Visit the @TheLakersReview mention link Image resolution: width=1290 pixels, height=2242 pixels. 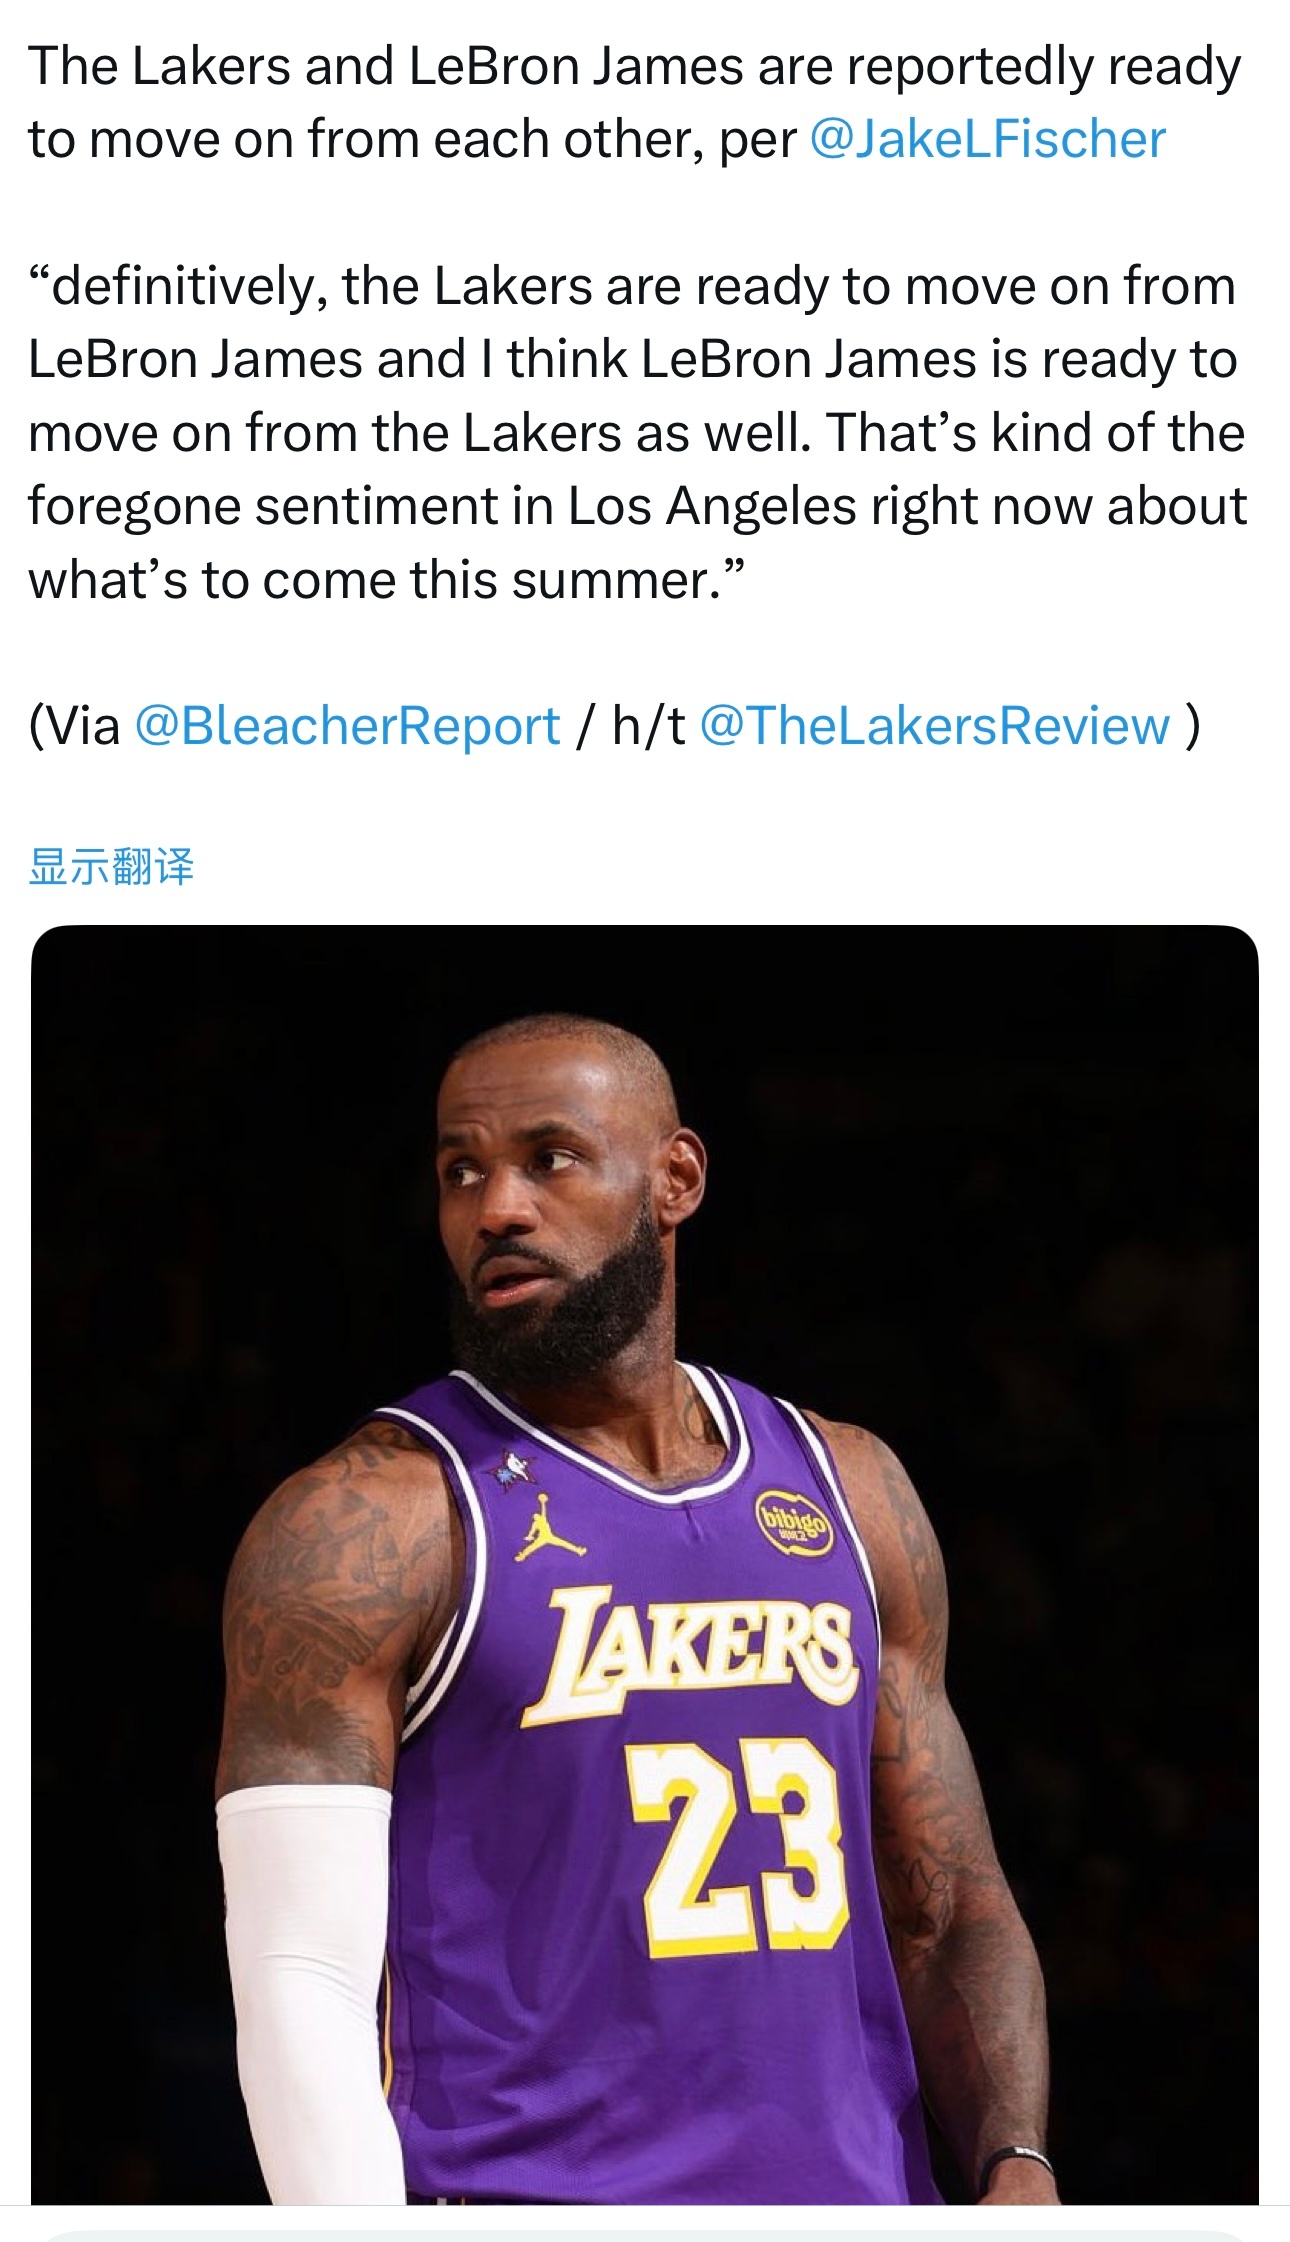pos(935,726)
